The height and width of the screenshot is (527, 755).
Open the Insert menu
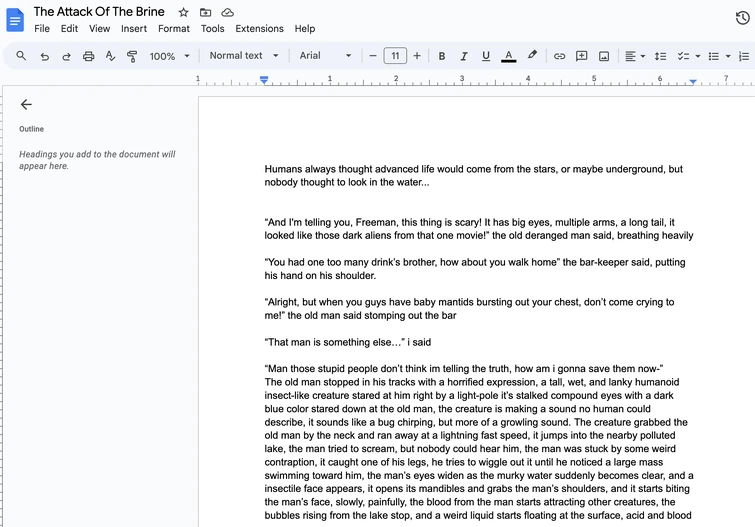(134, 29)
